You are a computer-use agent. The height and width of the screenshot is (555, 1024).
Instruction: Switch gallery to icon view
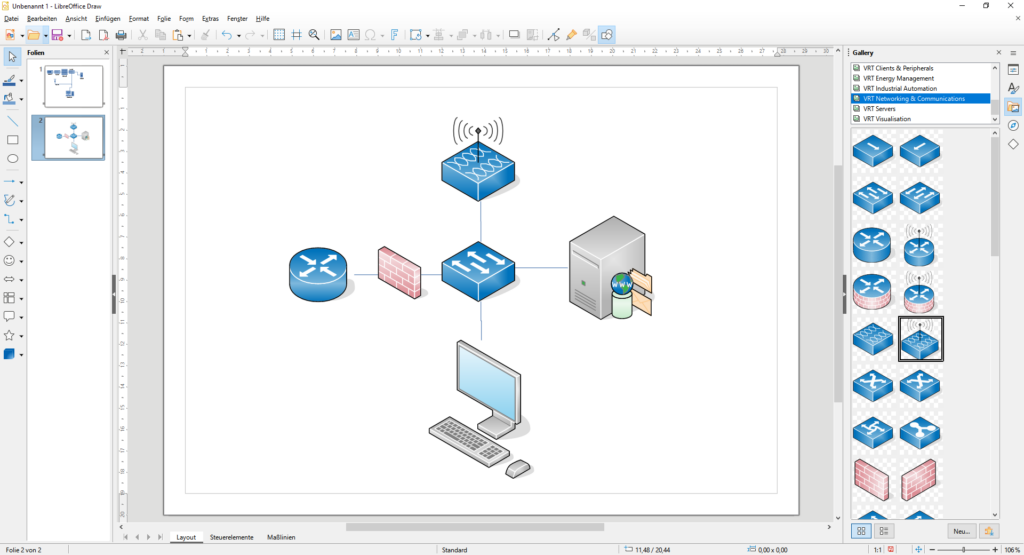tap(862, 531)
